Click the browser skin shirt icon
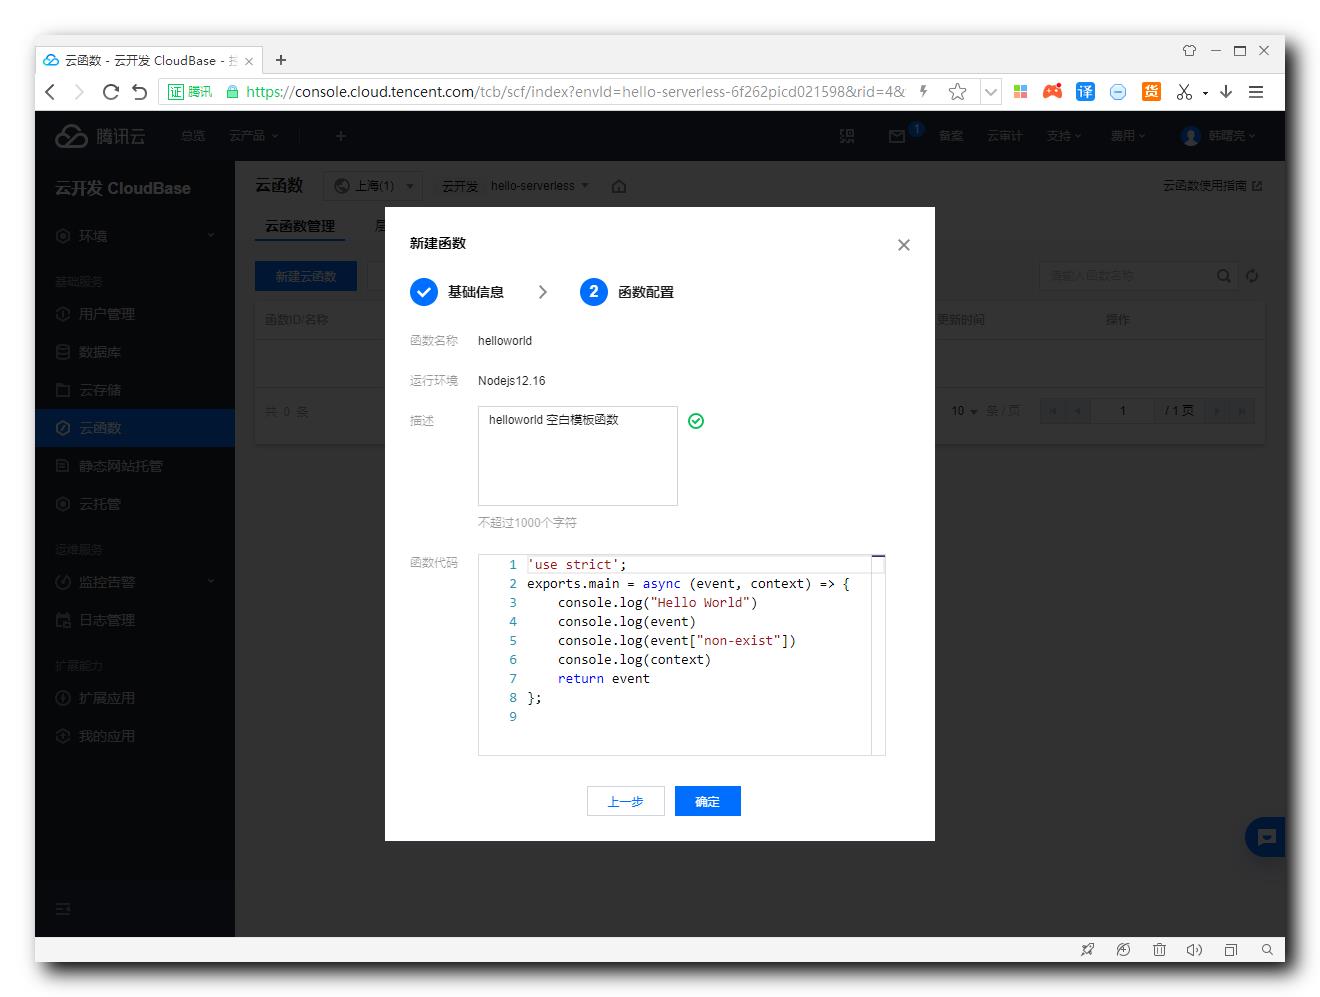 1189,50
